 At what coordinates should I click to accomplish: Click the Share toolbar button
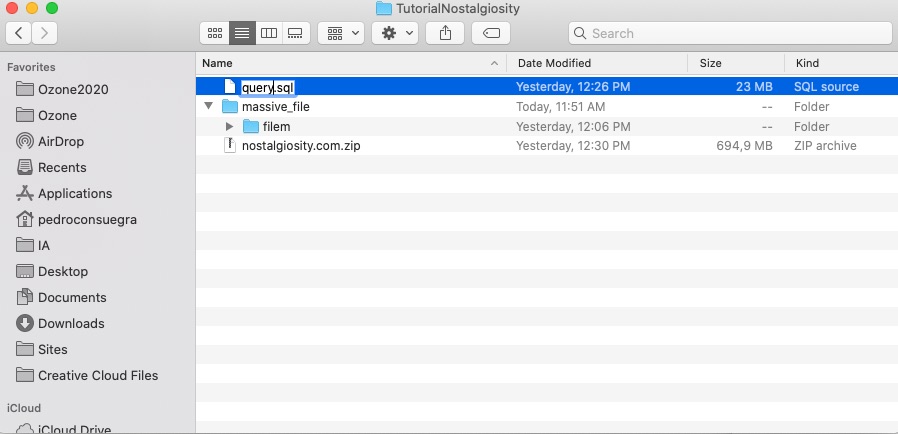click(x=445, y=33)
